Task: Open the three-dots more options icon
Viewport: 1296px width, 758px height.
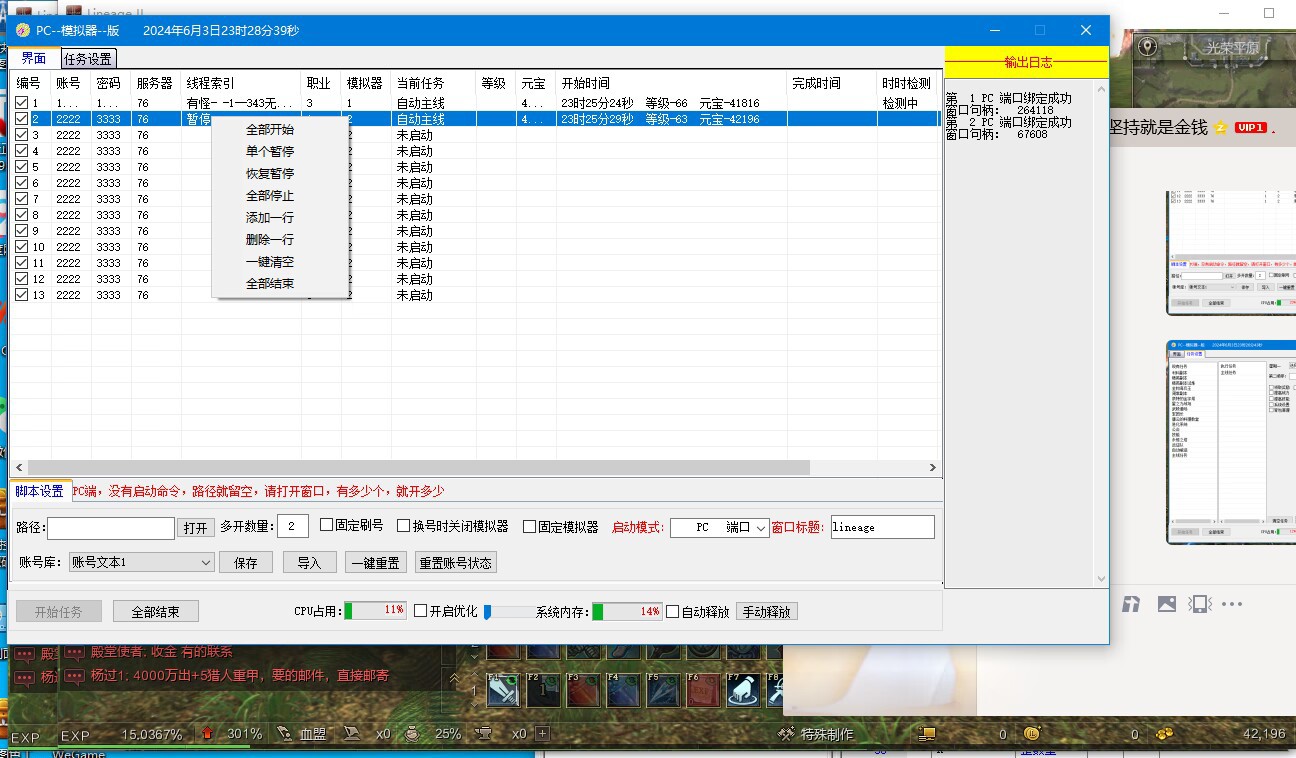Action: 1232,604
